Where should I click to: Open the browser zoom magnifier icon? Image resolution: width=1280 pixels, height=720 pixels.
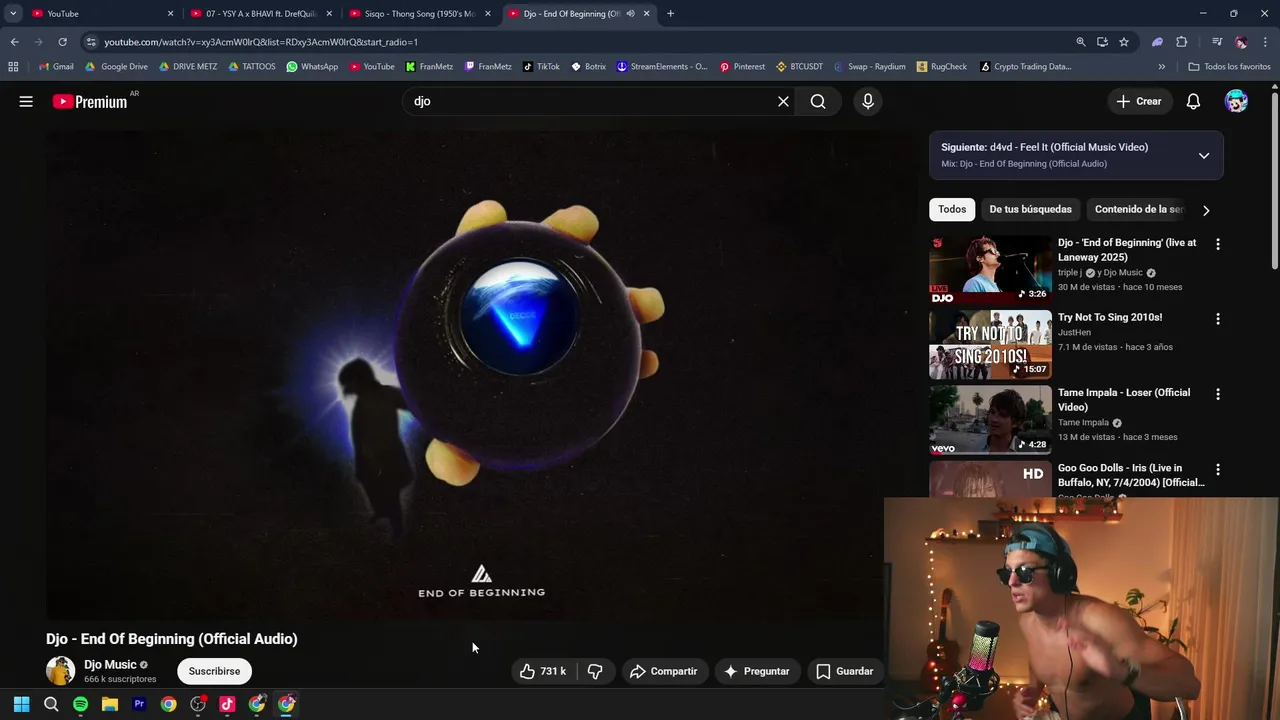(1080, 42)
